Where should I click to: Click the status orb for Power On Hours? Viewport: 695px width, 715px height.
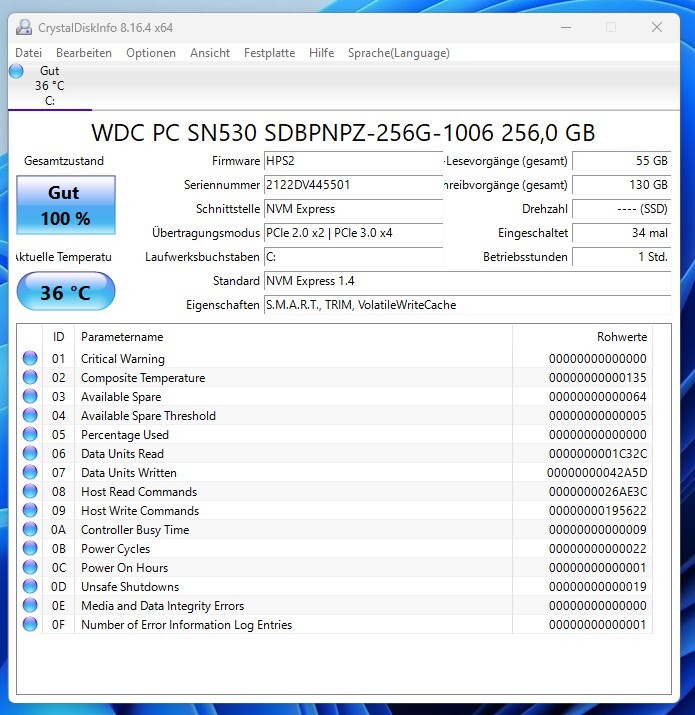tap(30, 568)
